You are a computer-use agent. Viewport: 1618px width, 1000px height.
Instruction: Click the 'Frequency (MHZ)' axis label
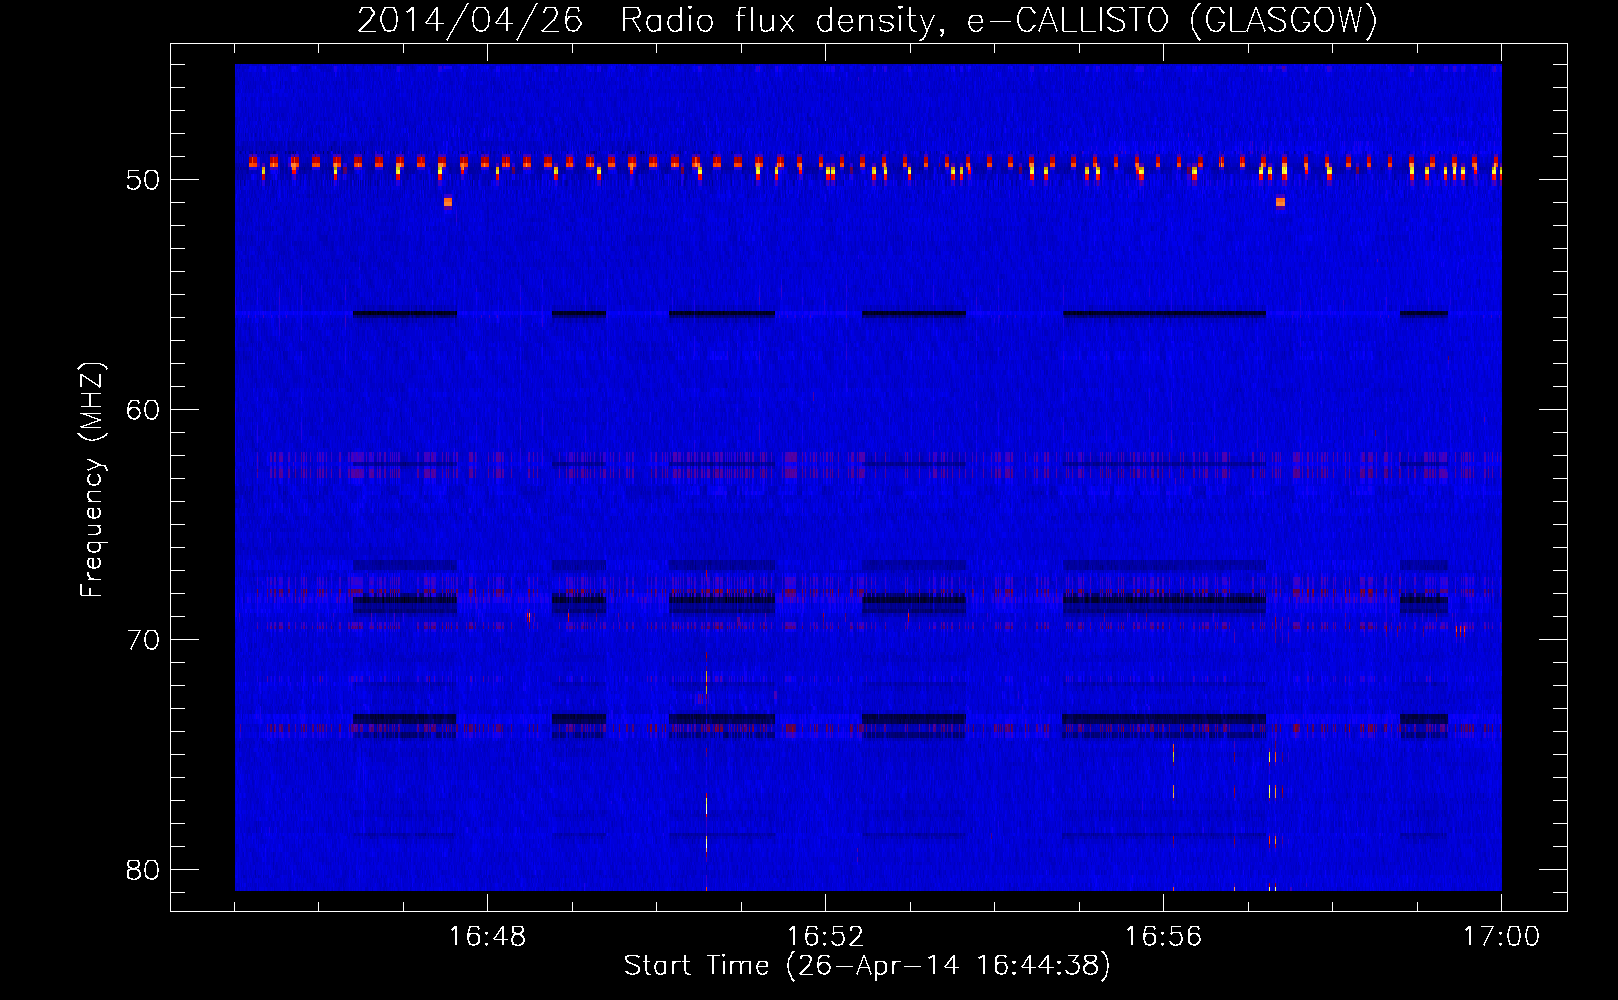(x=92, y=480)
